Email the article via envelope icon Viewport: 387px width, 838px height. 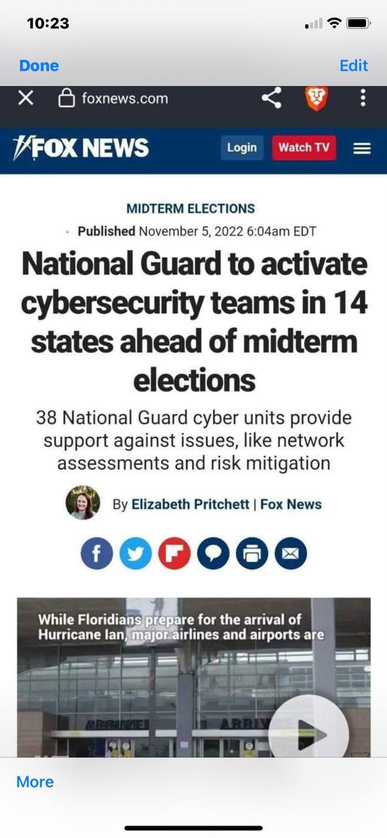290,553
